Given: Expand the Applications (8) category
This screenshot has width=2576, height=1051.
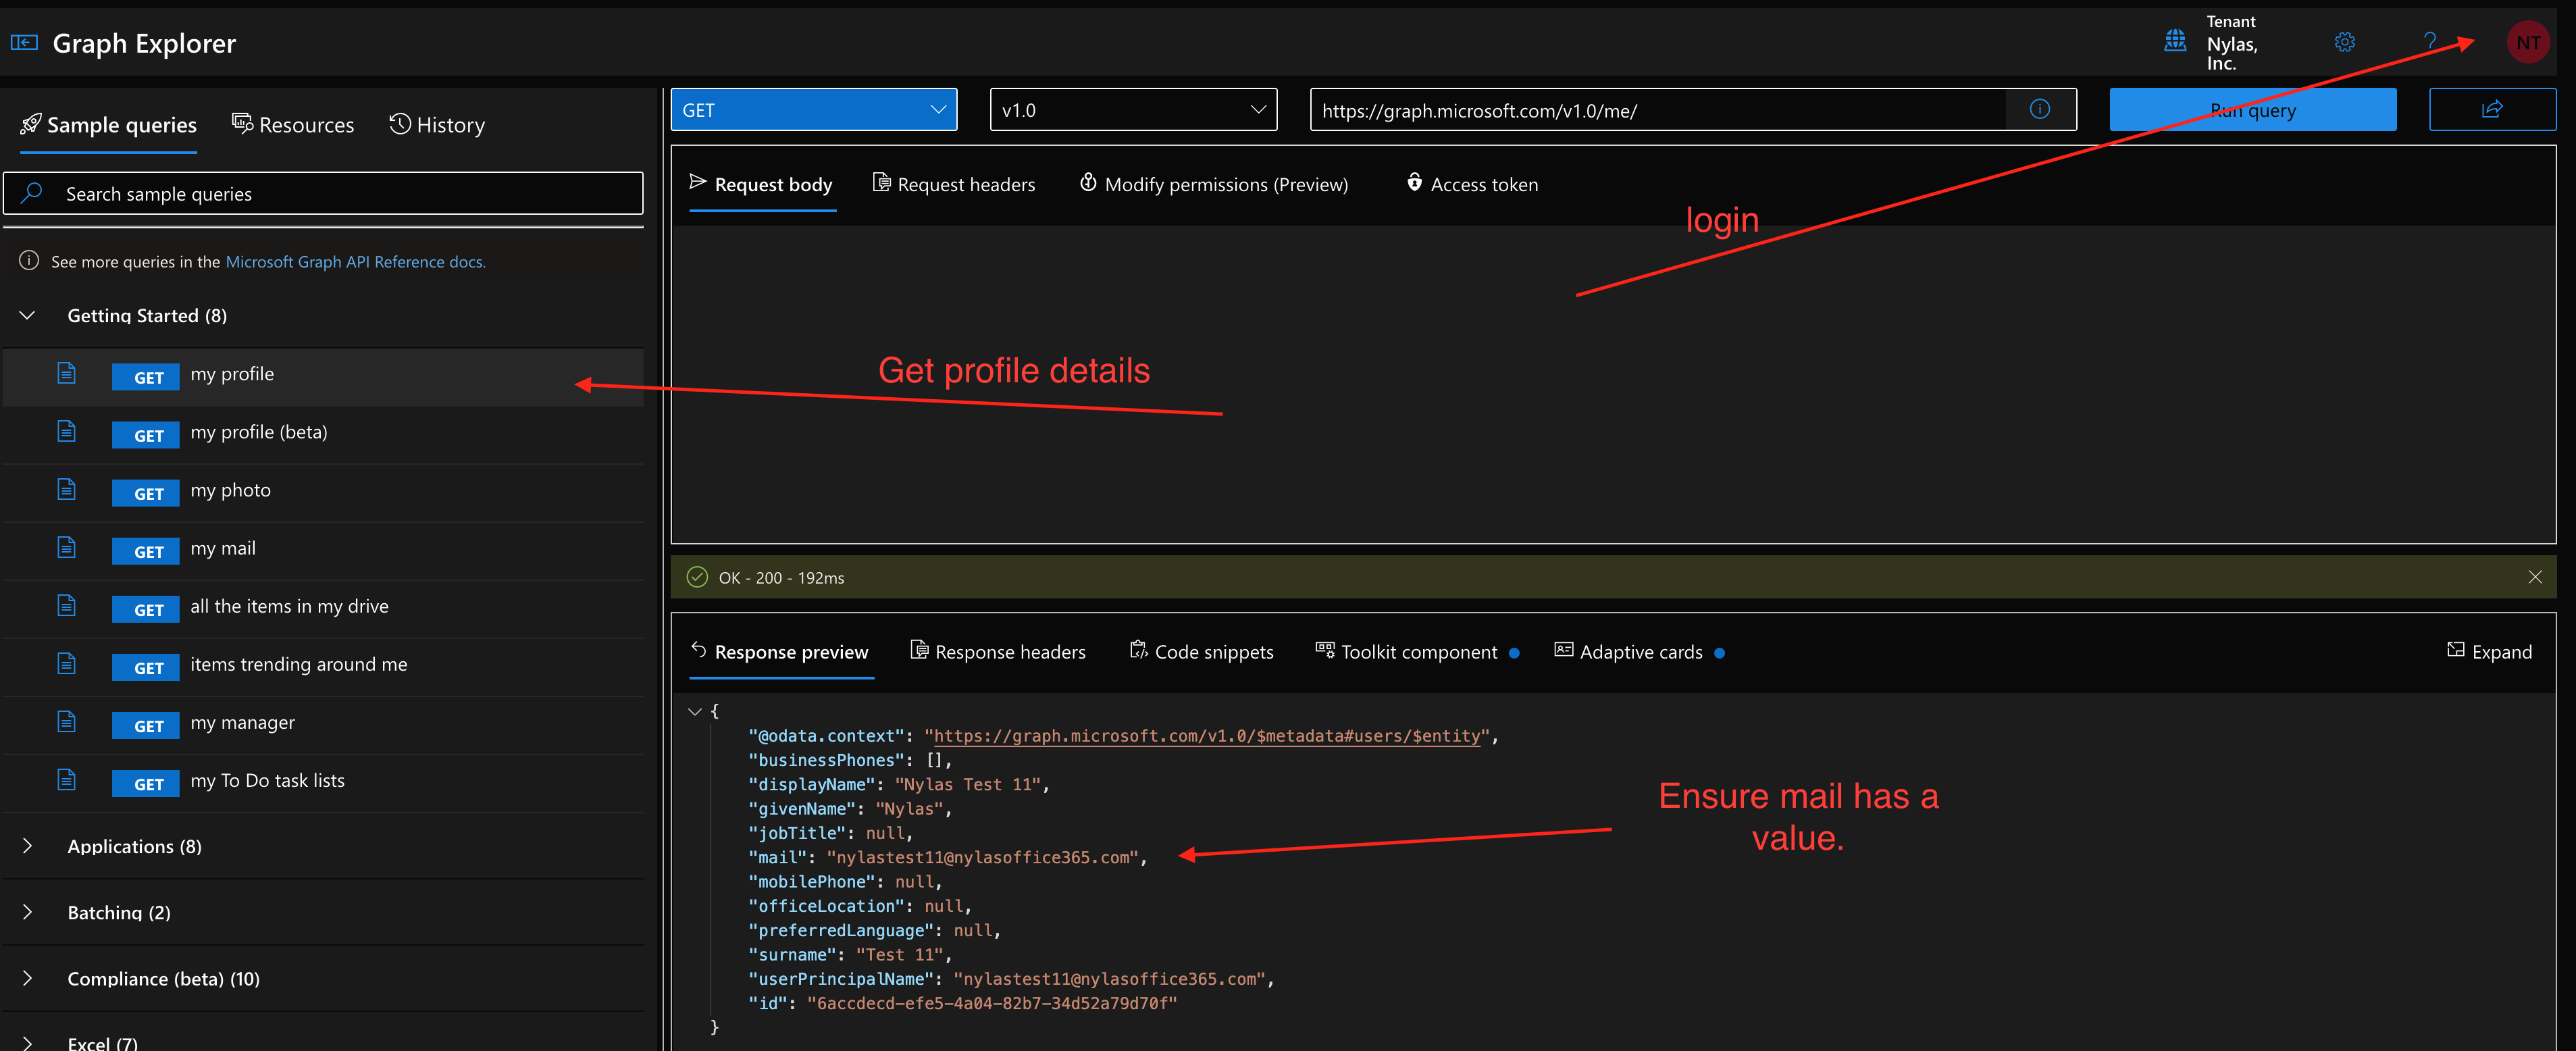Looking at the screenshot, I should pos(28,846).
